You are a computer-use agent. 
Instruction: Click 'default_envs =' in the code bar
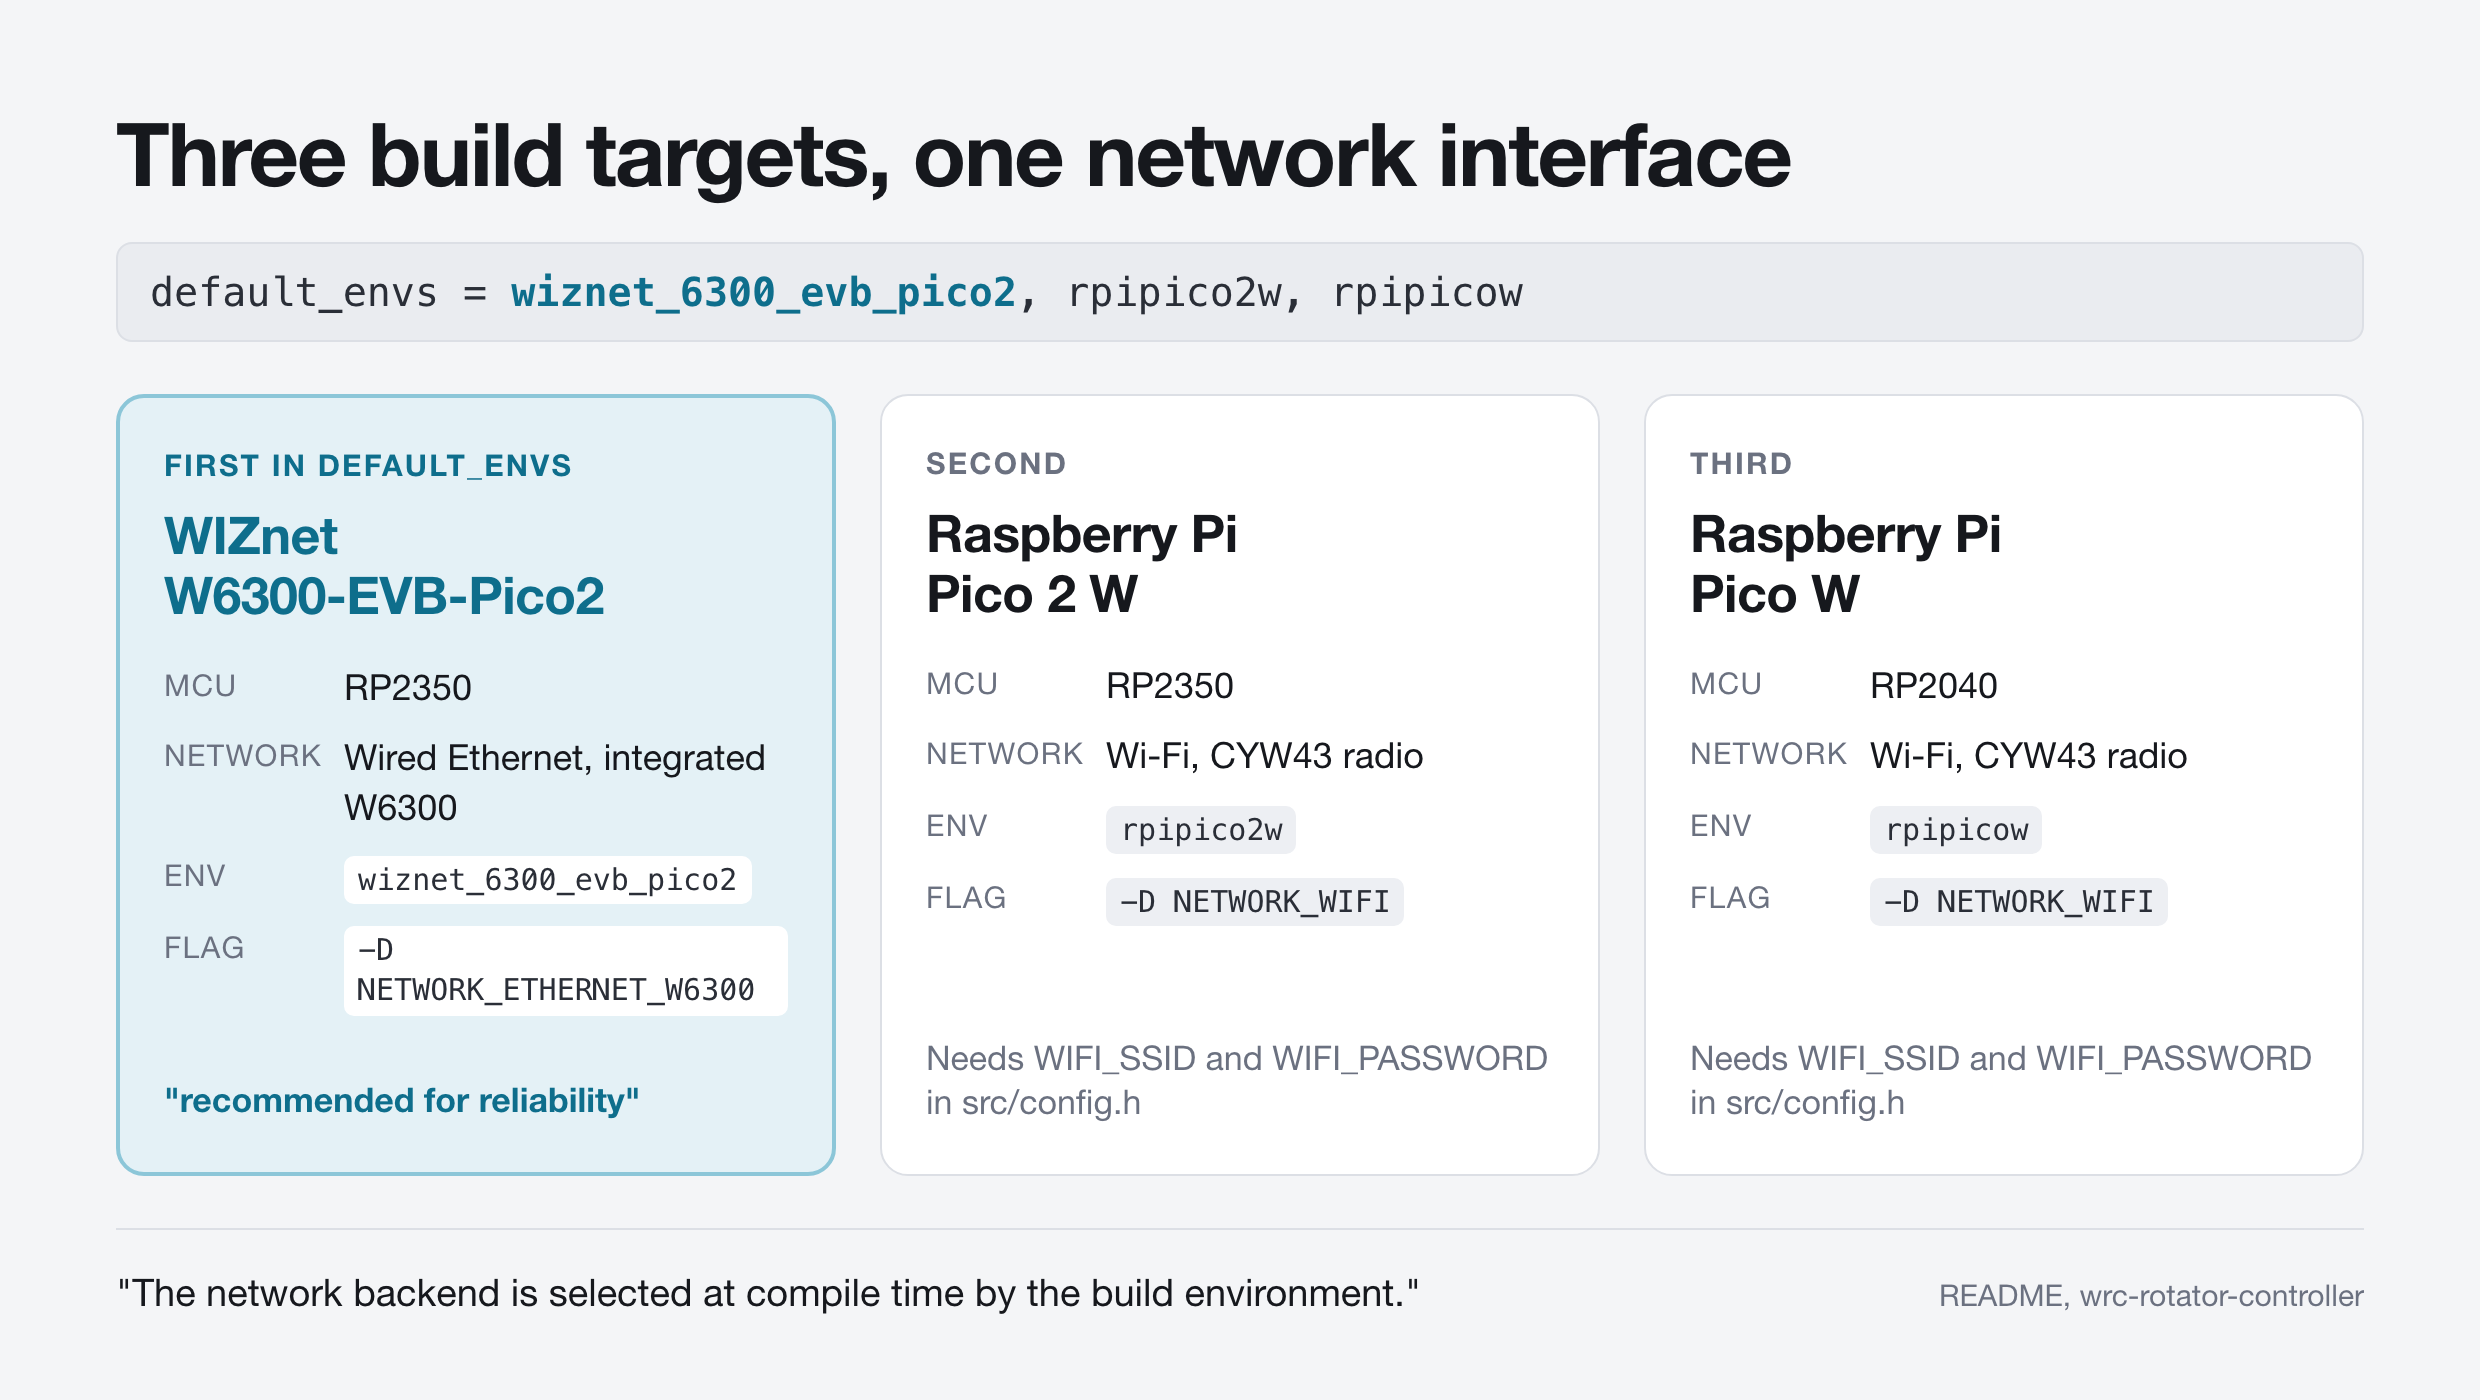318,293
